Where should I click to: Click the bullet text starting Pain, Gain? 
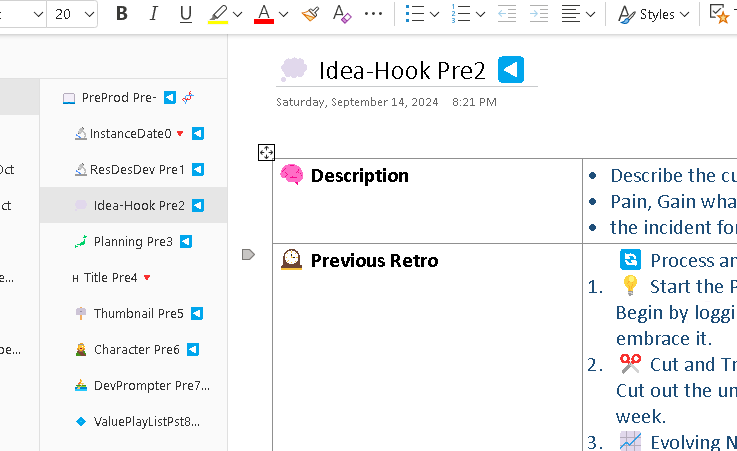[674, 202]
